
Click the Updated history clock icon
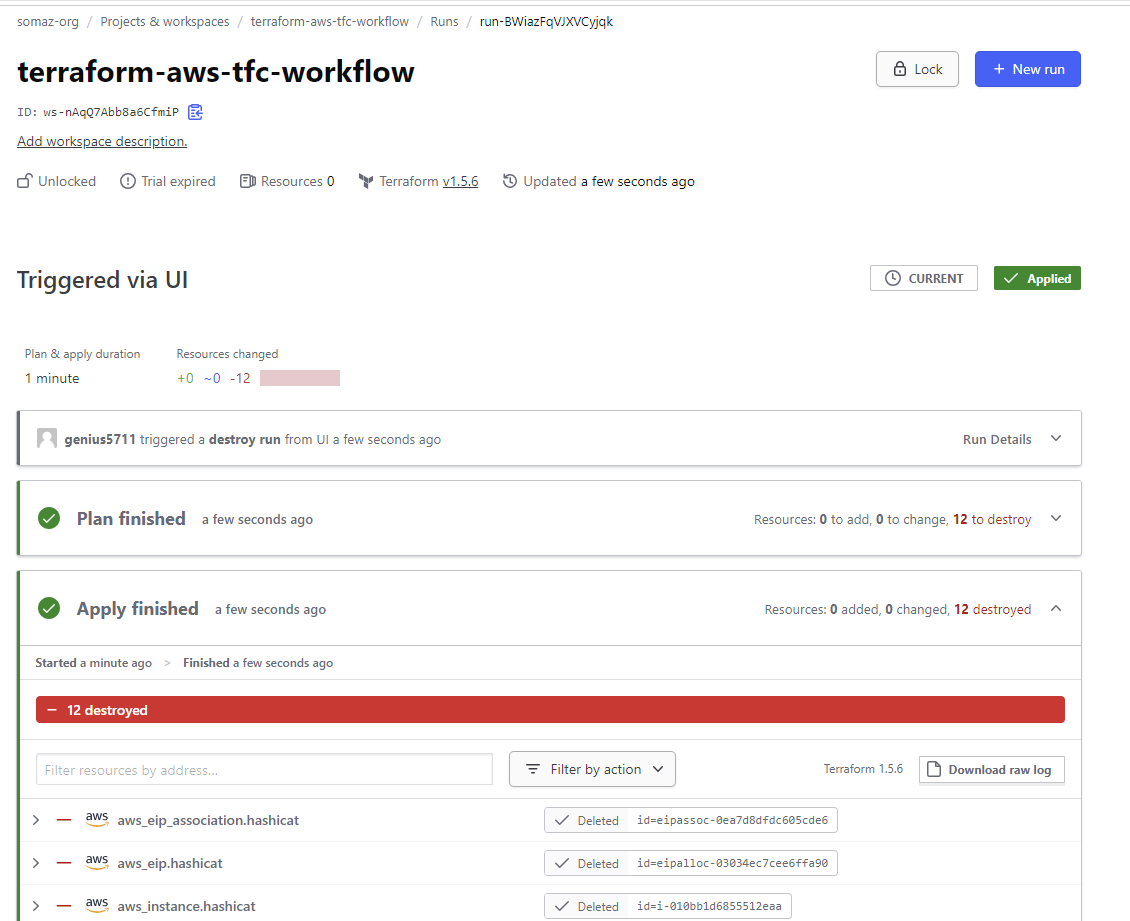pyautogui.click(x=510, y=181)
